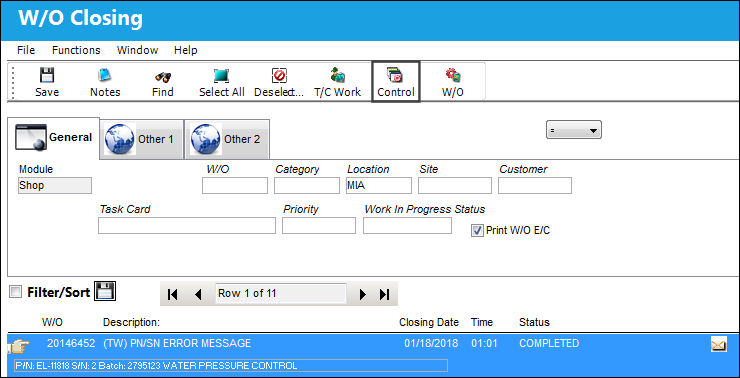740x378 pixels.
Task: Click the Row 1 of 11 box
Action: (x=281, y=293)
